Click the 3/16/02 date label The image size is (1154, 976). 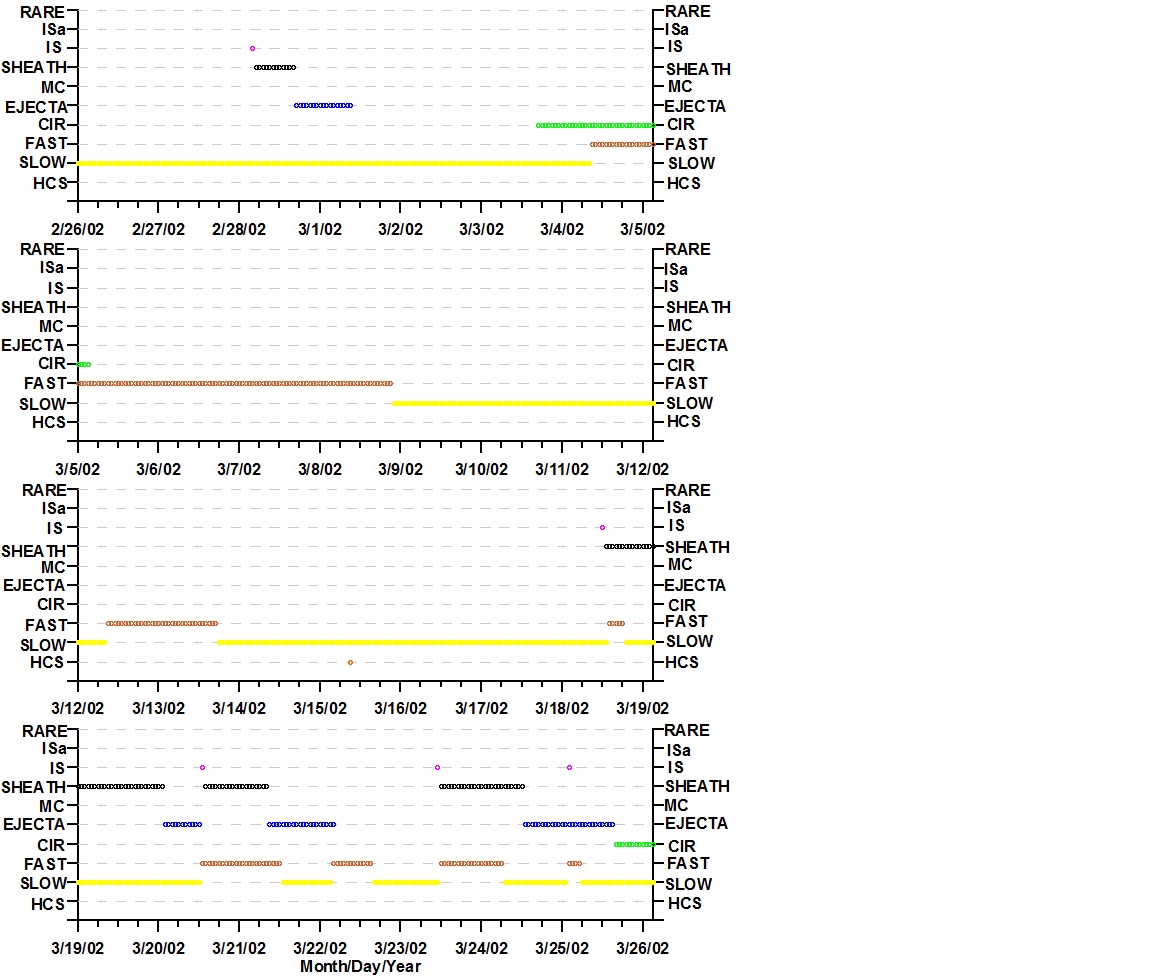click(400, 709)
